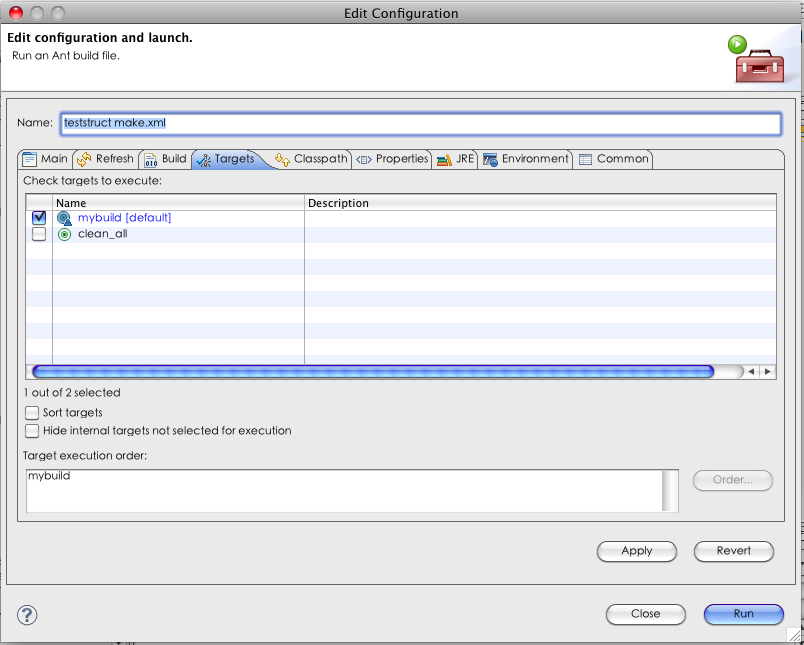Click the Classpath tab icon
Screen dimensions: 804x645
tap(283, 159)
